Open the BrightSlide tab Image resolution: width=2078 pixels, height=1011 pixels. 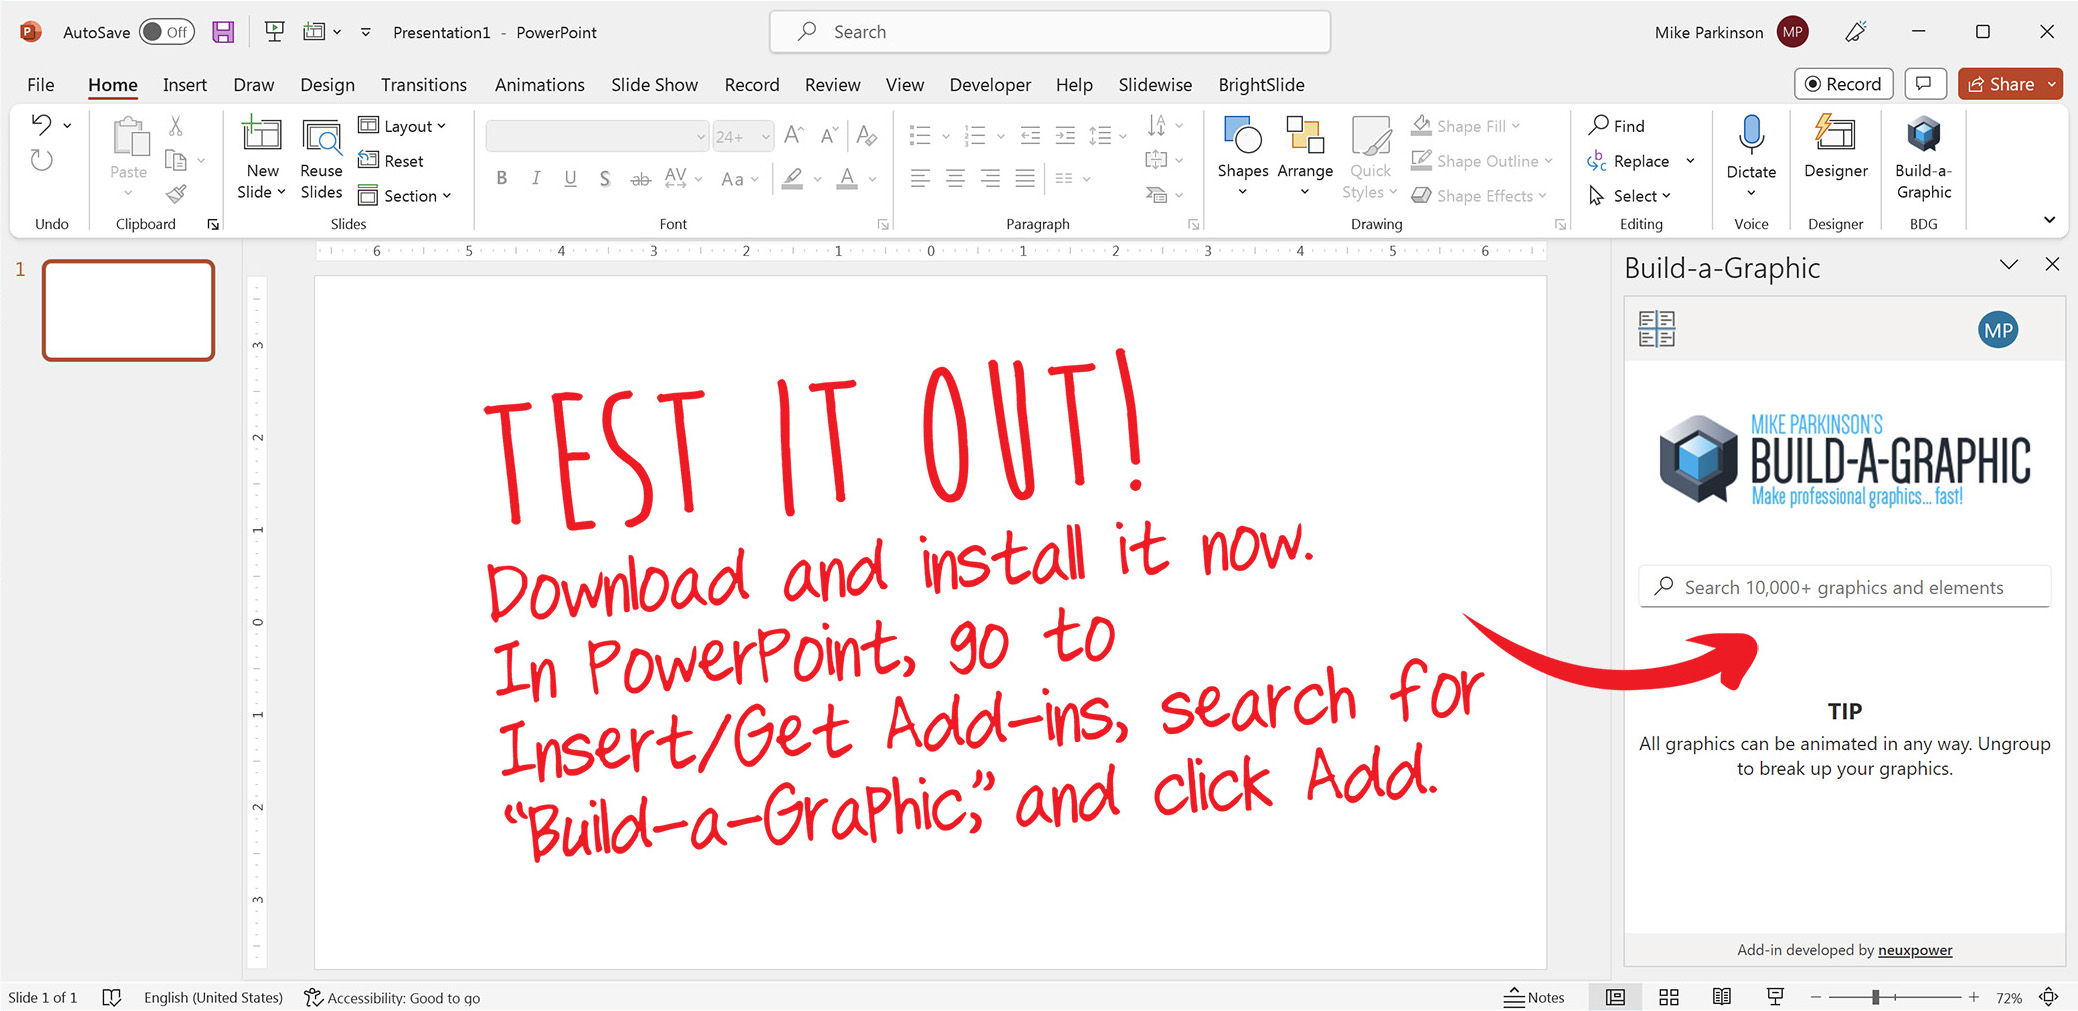[x=1261, y=85]
